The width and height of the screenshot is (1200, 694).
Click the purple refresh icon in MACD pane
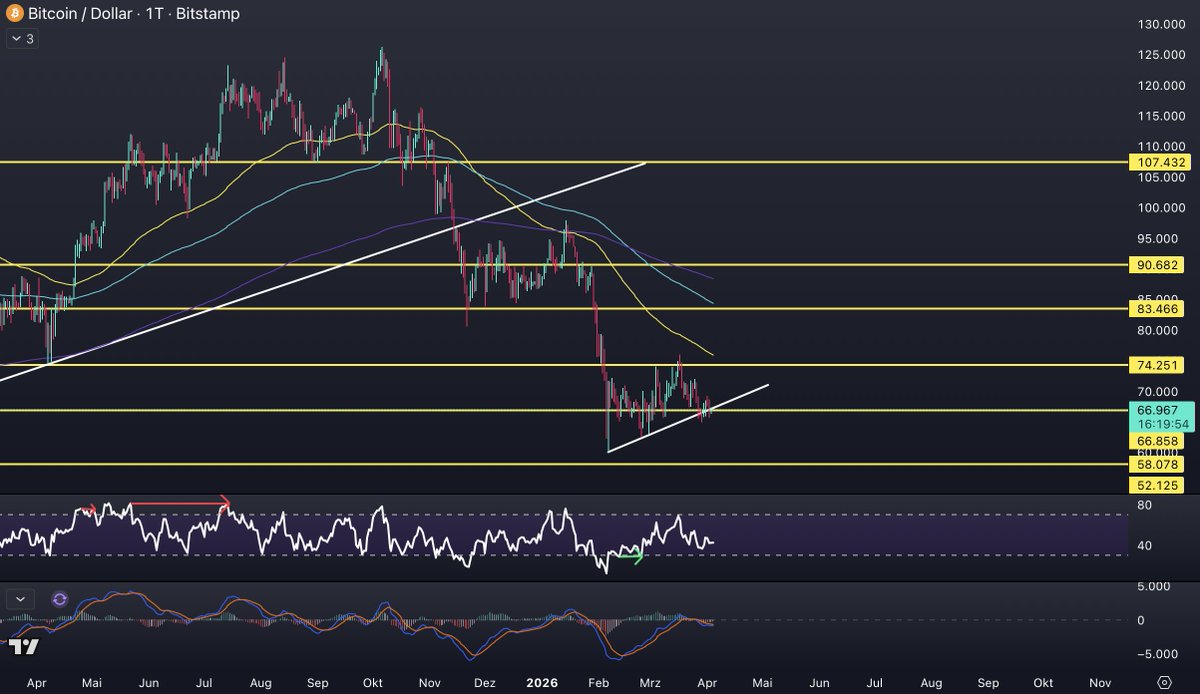coord(59,599)
